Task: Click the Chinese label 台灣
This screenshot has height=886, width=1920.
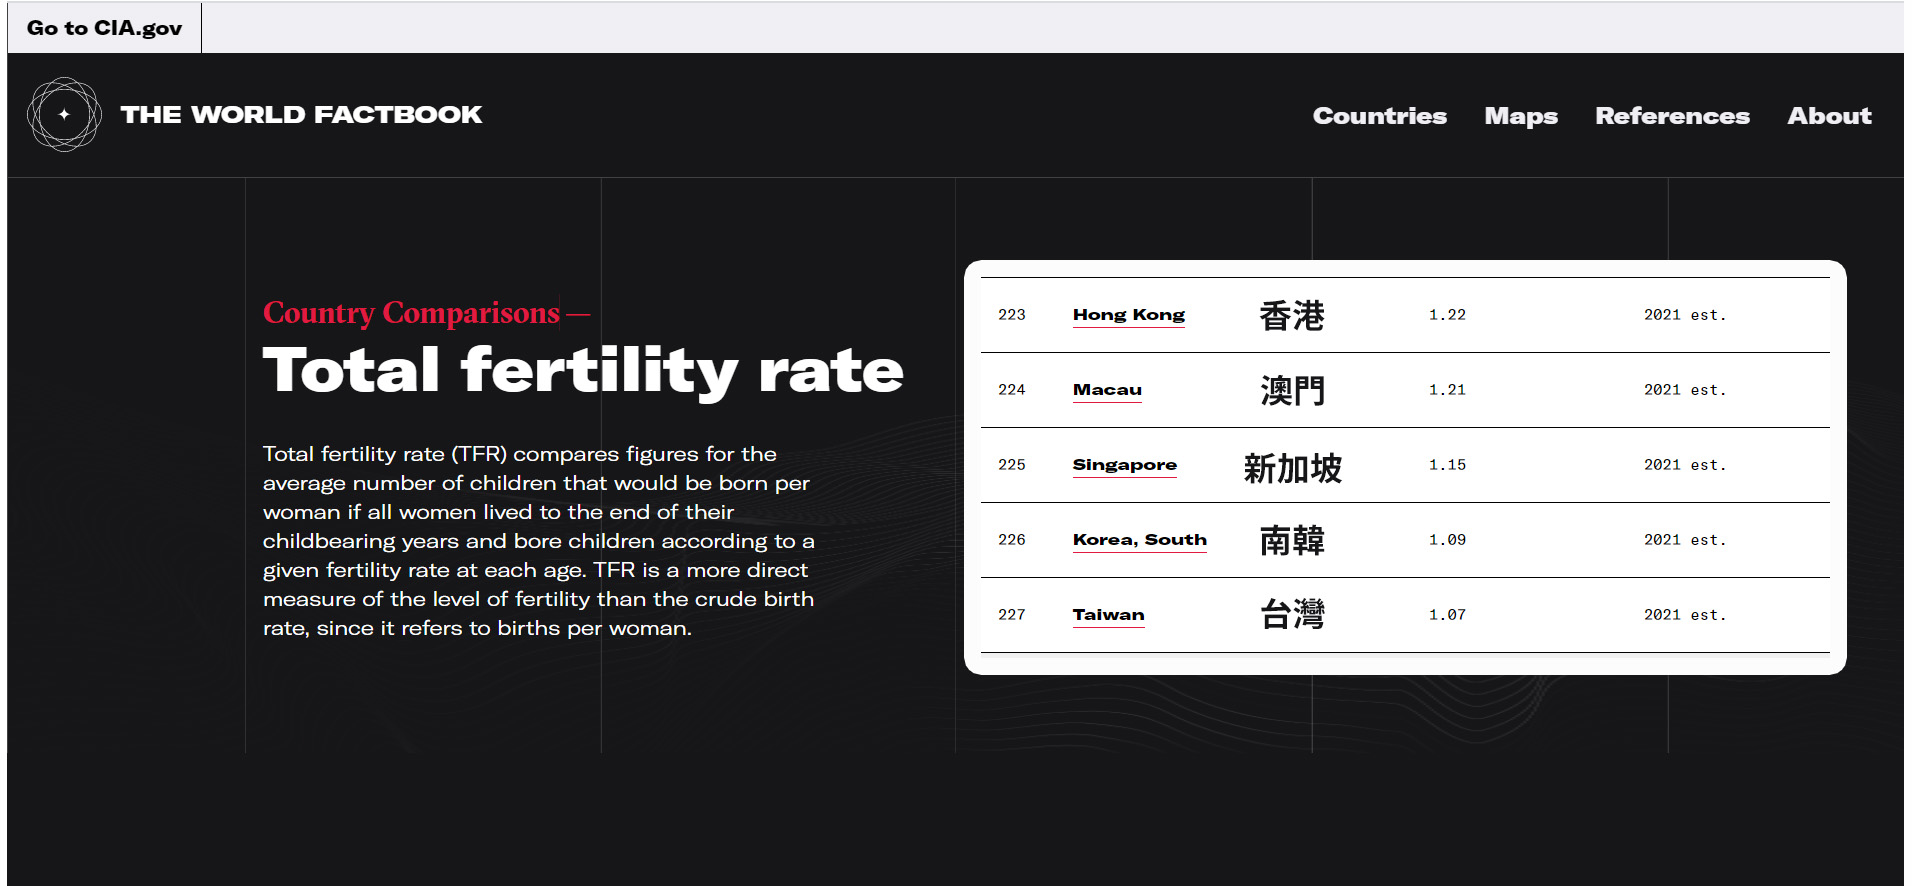Action: 1292,614
